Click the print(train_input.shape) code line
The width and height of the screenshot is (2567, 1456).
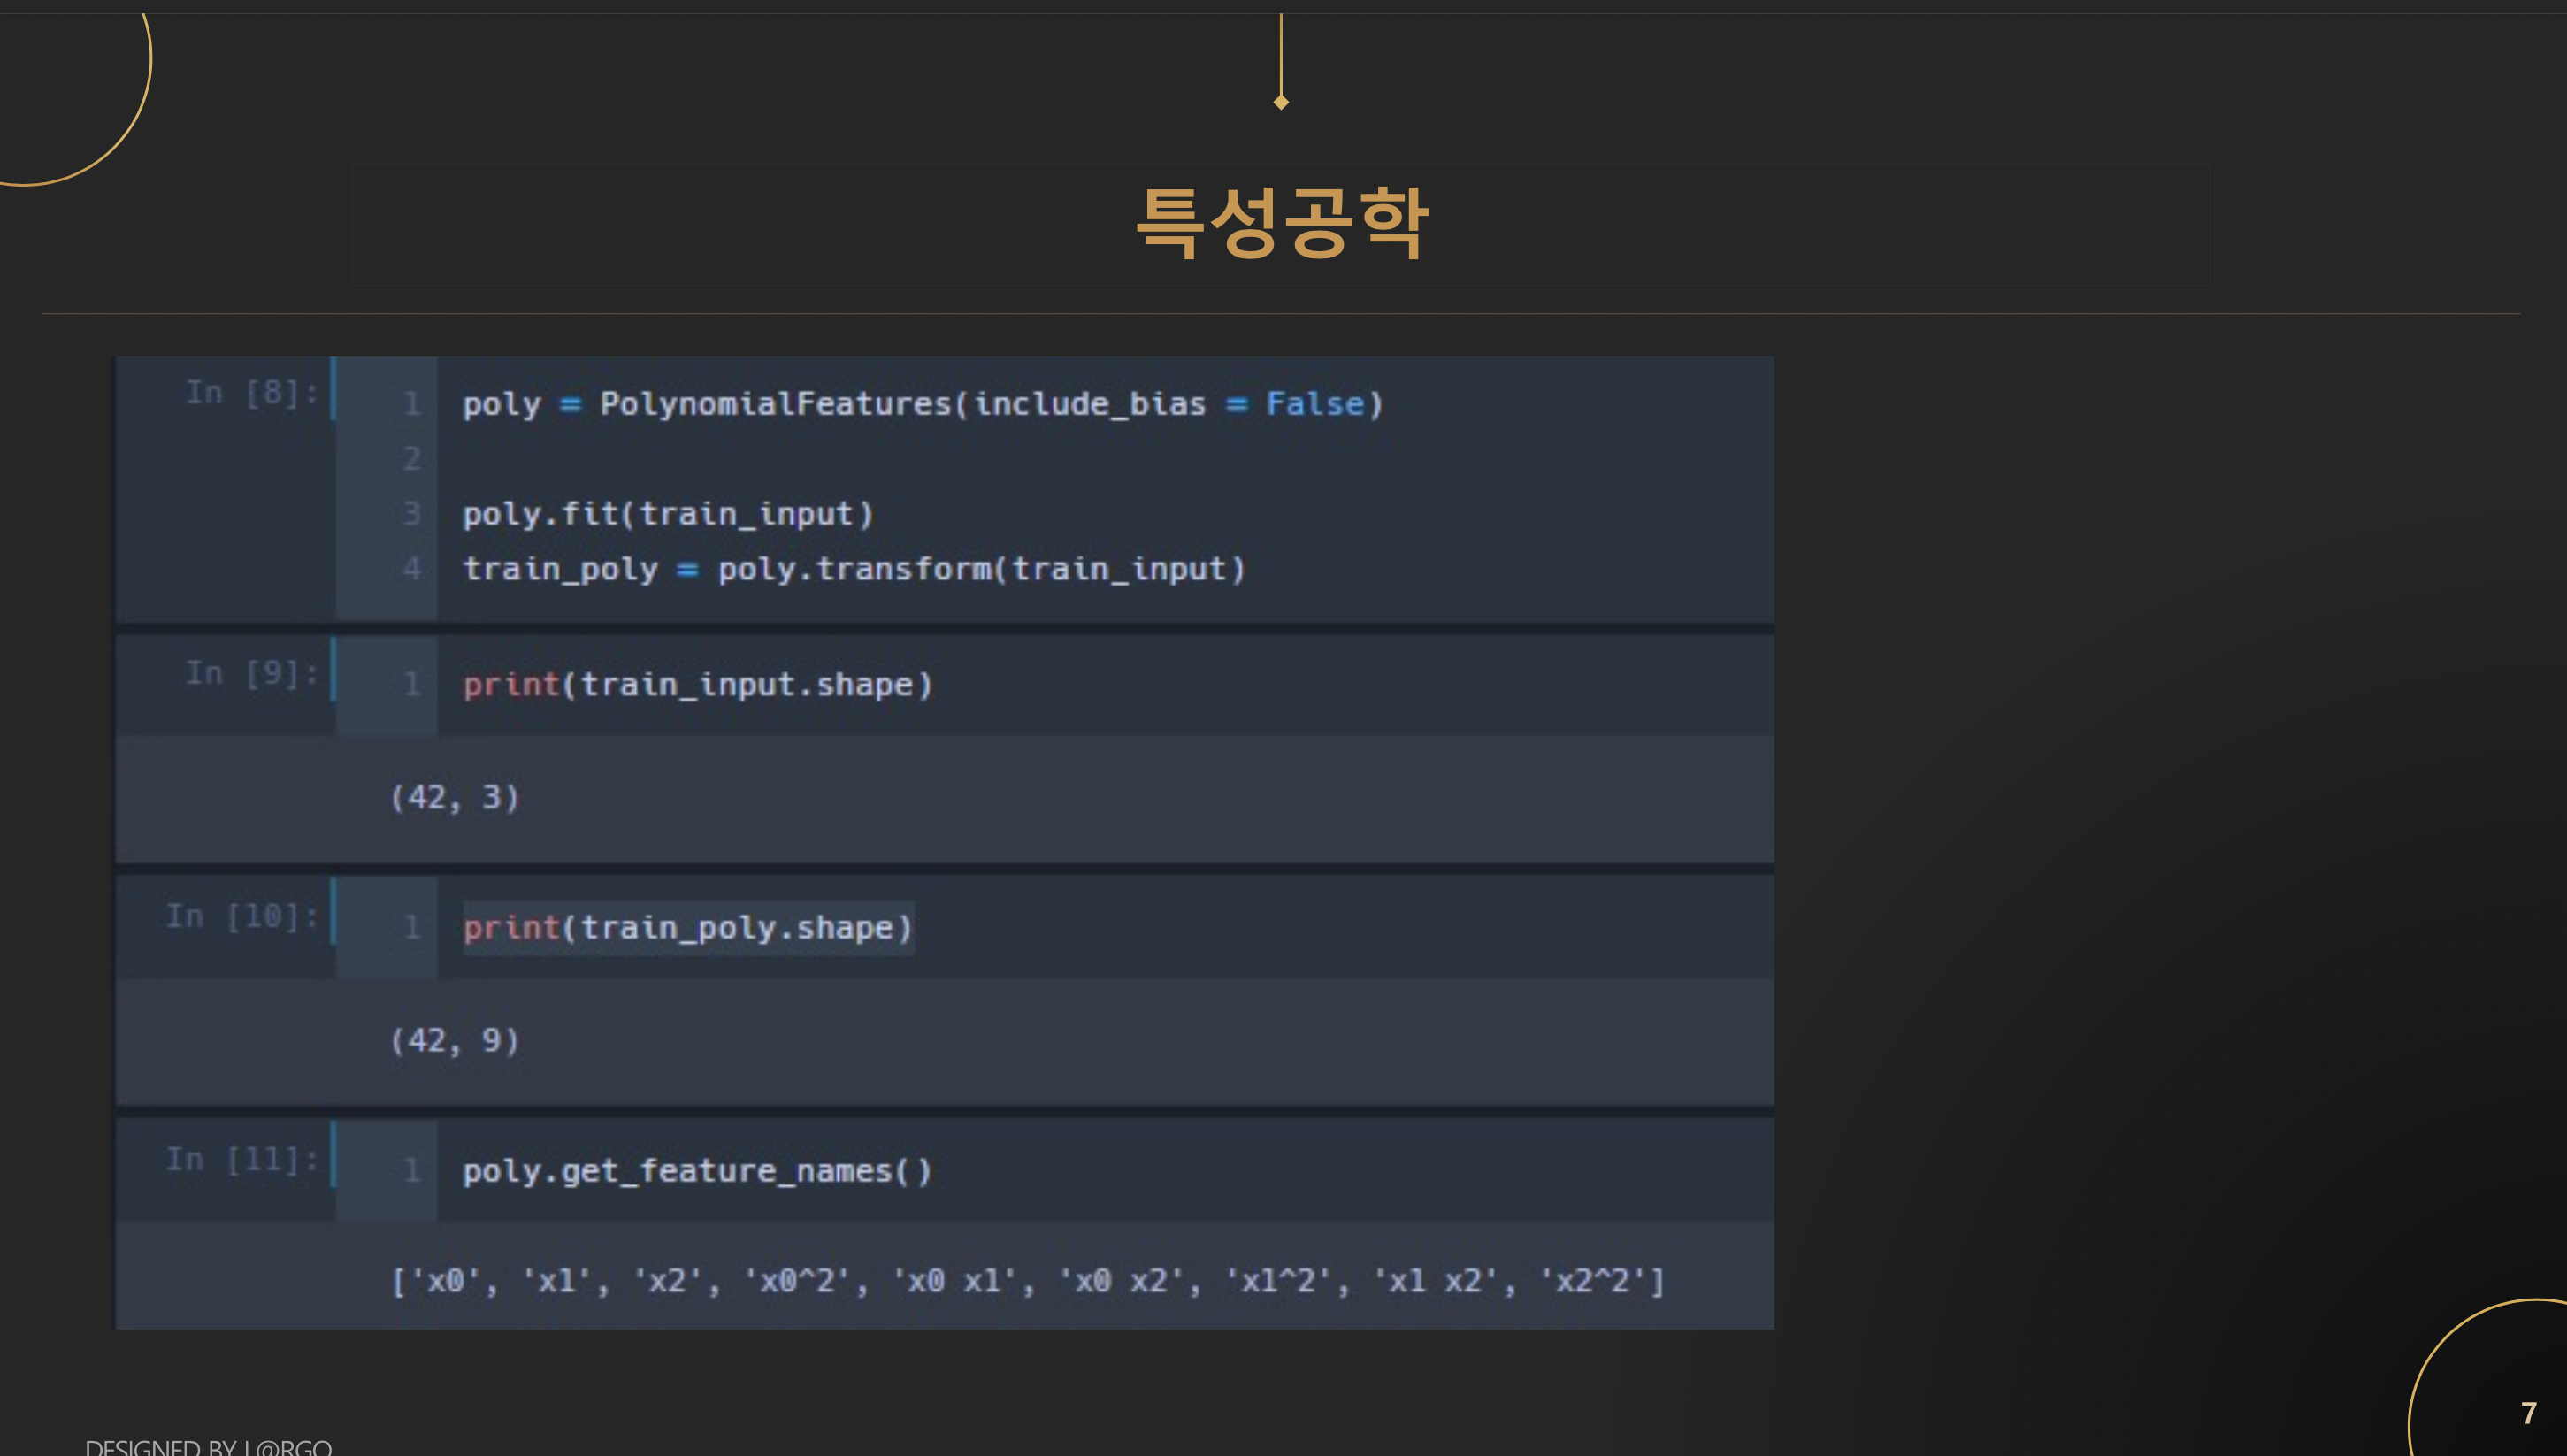[x=697, y=685]
